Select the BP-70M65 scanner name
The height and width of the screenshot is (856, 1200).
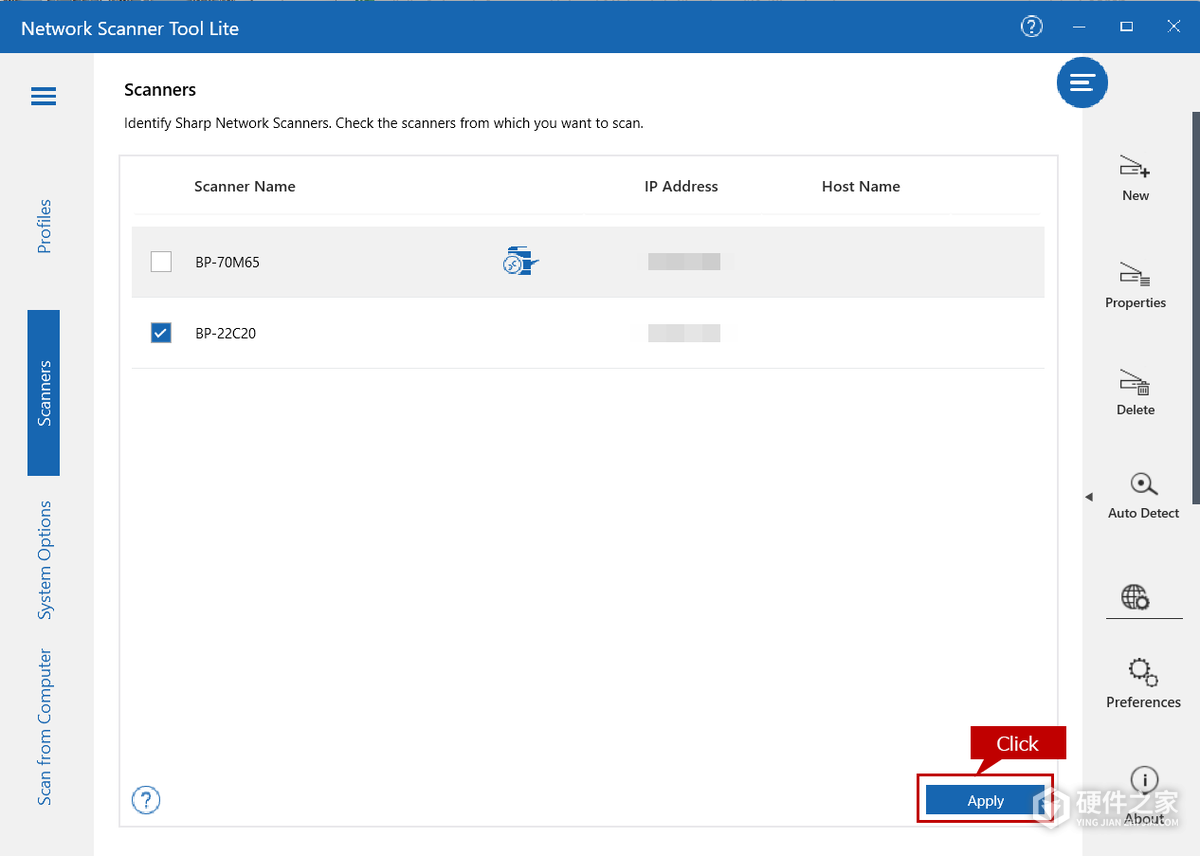point(227,263)
